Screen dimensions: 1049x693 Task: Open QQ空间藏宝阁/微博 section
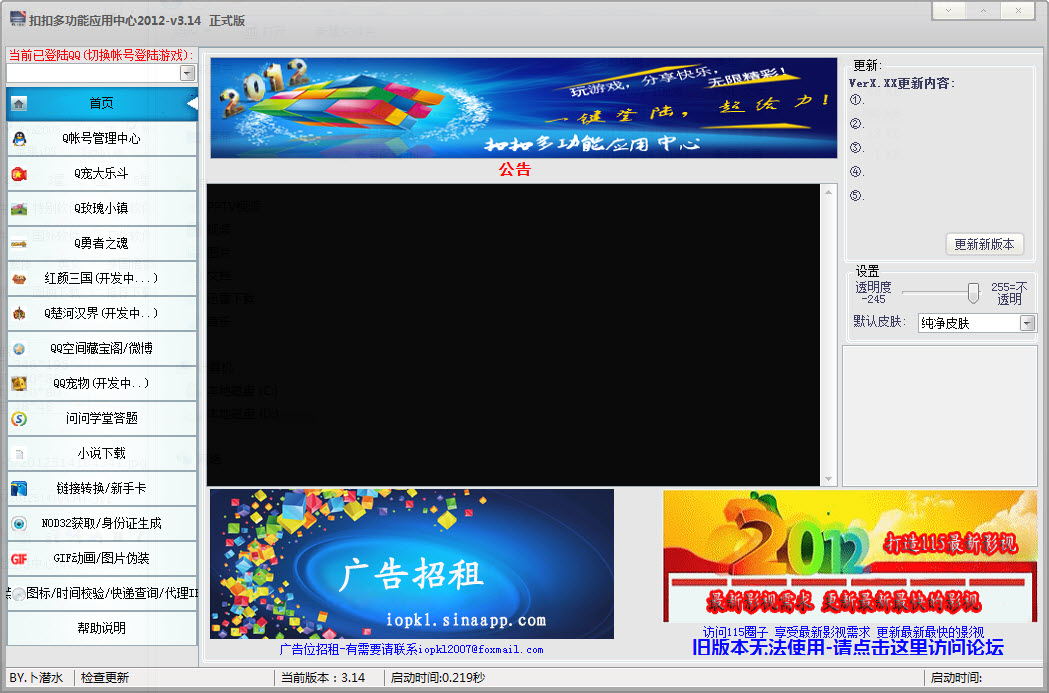[x=102, y=349]
